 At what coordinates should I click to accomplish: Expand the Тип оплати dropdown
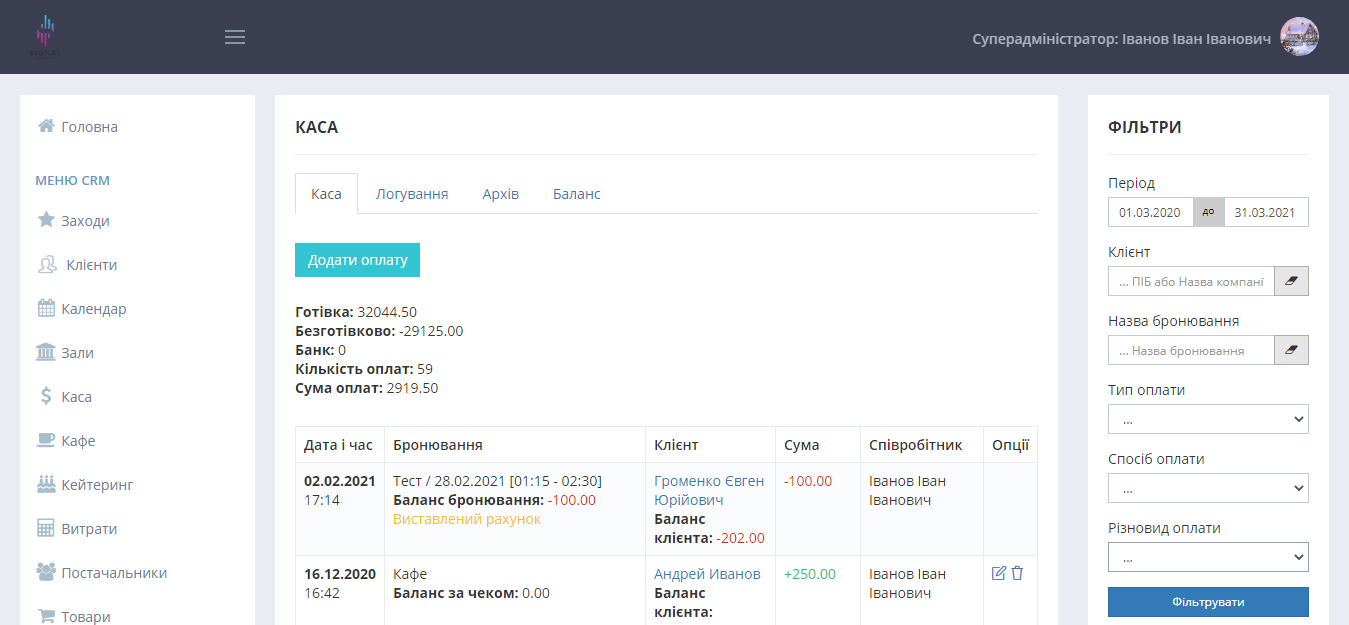1207,419
